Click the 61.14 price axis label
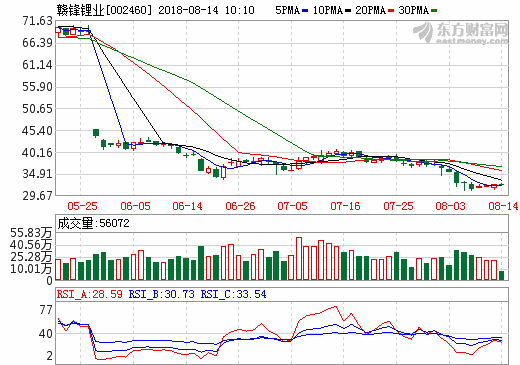 [37, 65]
